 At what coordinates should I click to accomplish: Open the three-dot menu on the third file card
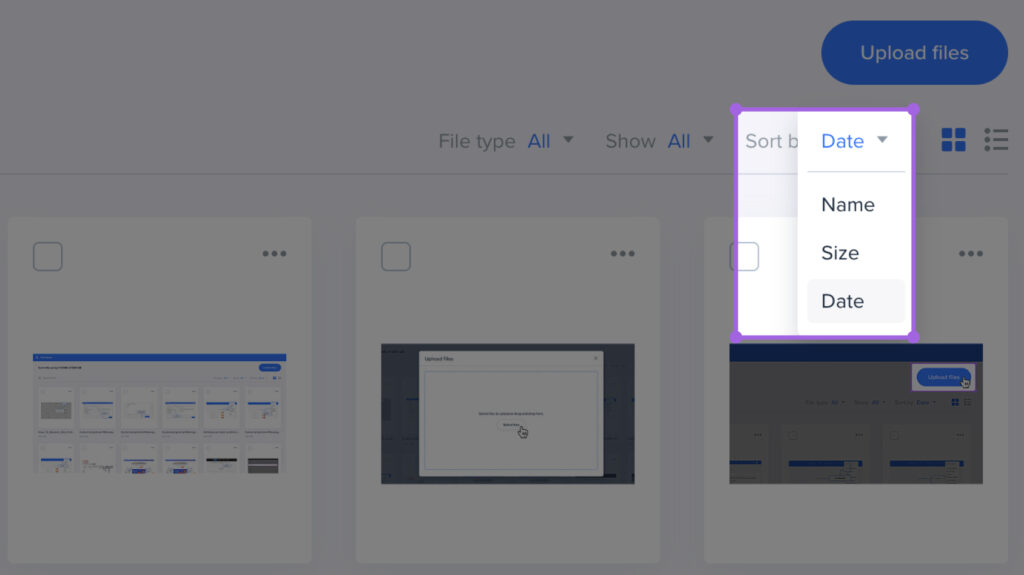970,254
